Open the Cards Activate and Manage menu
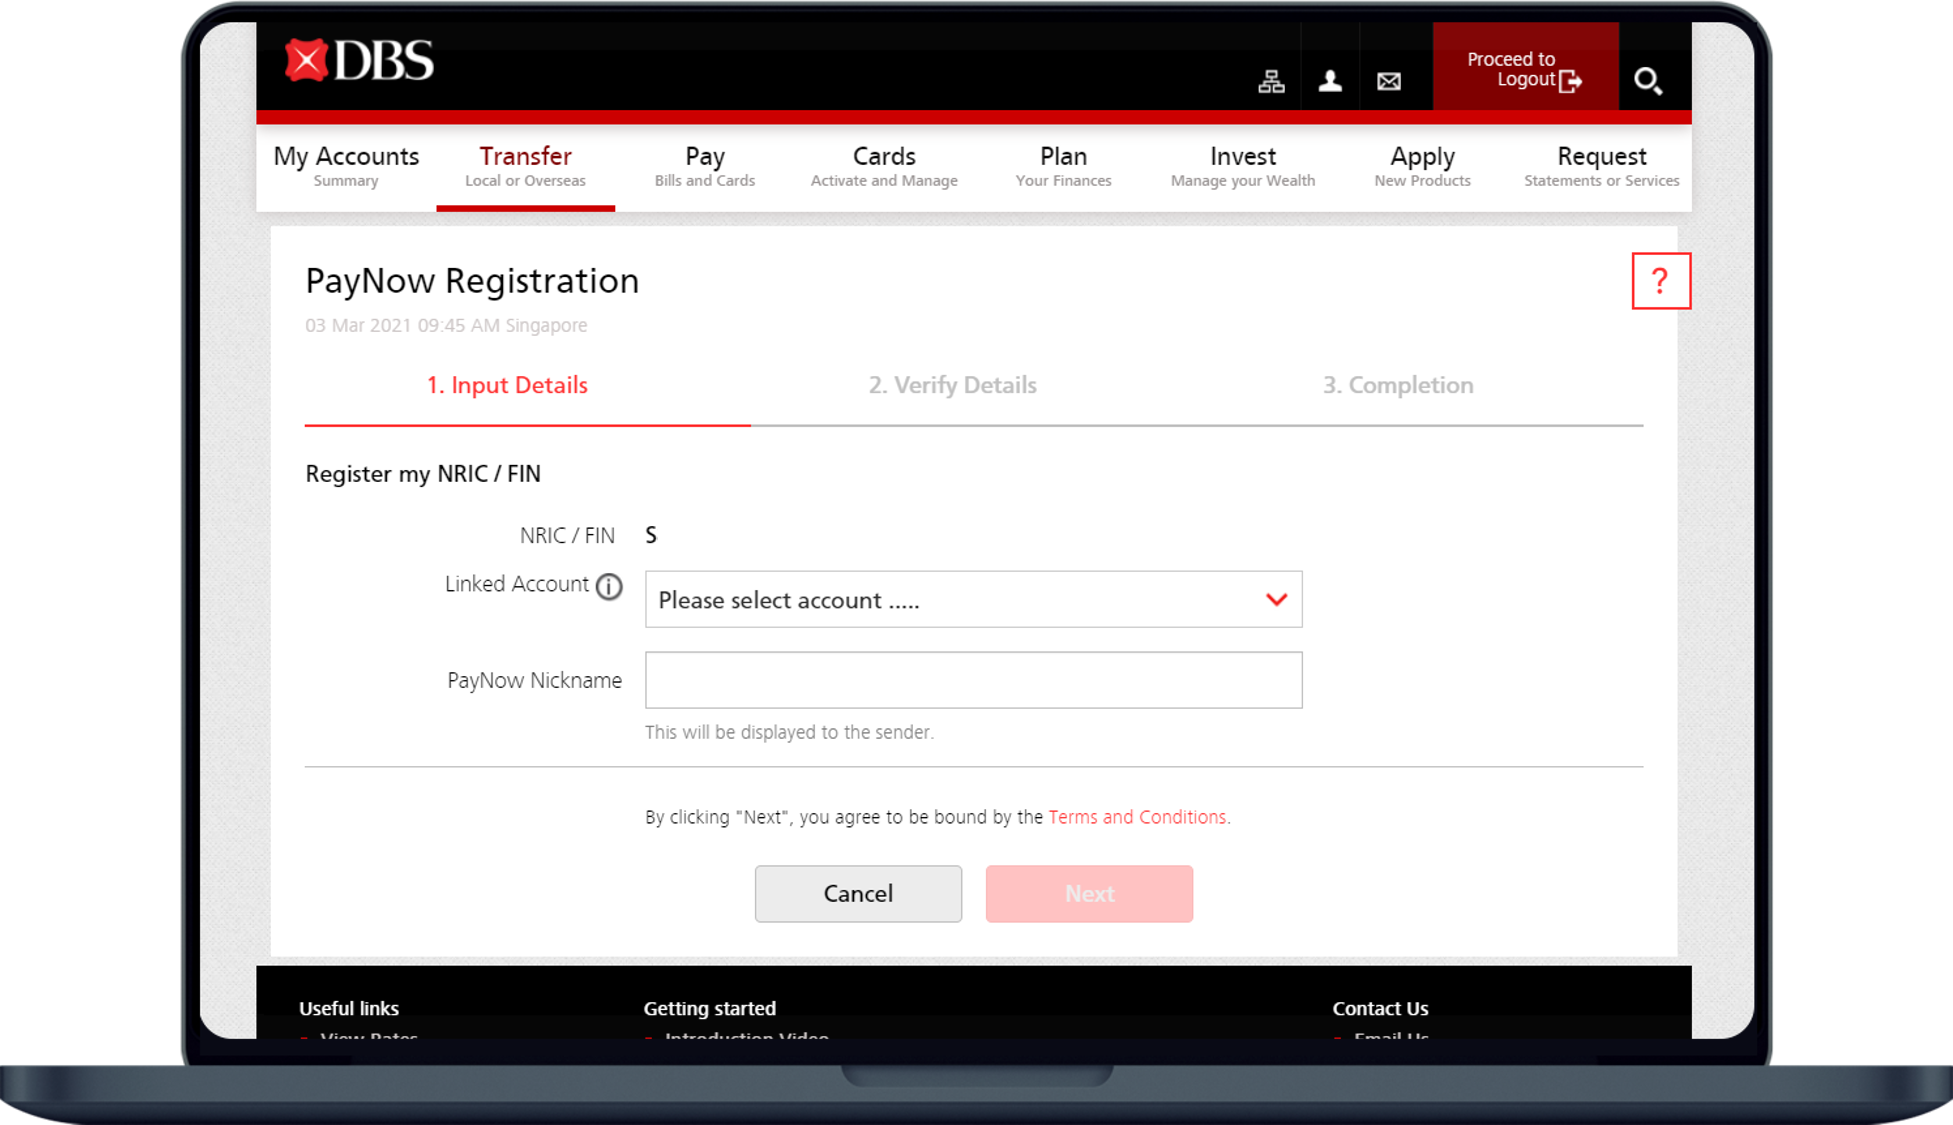Screen dimensions: 1953x1125 (884, 166)
